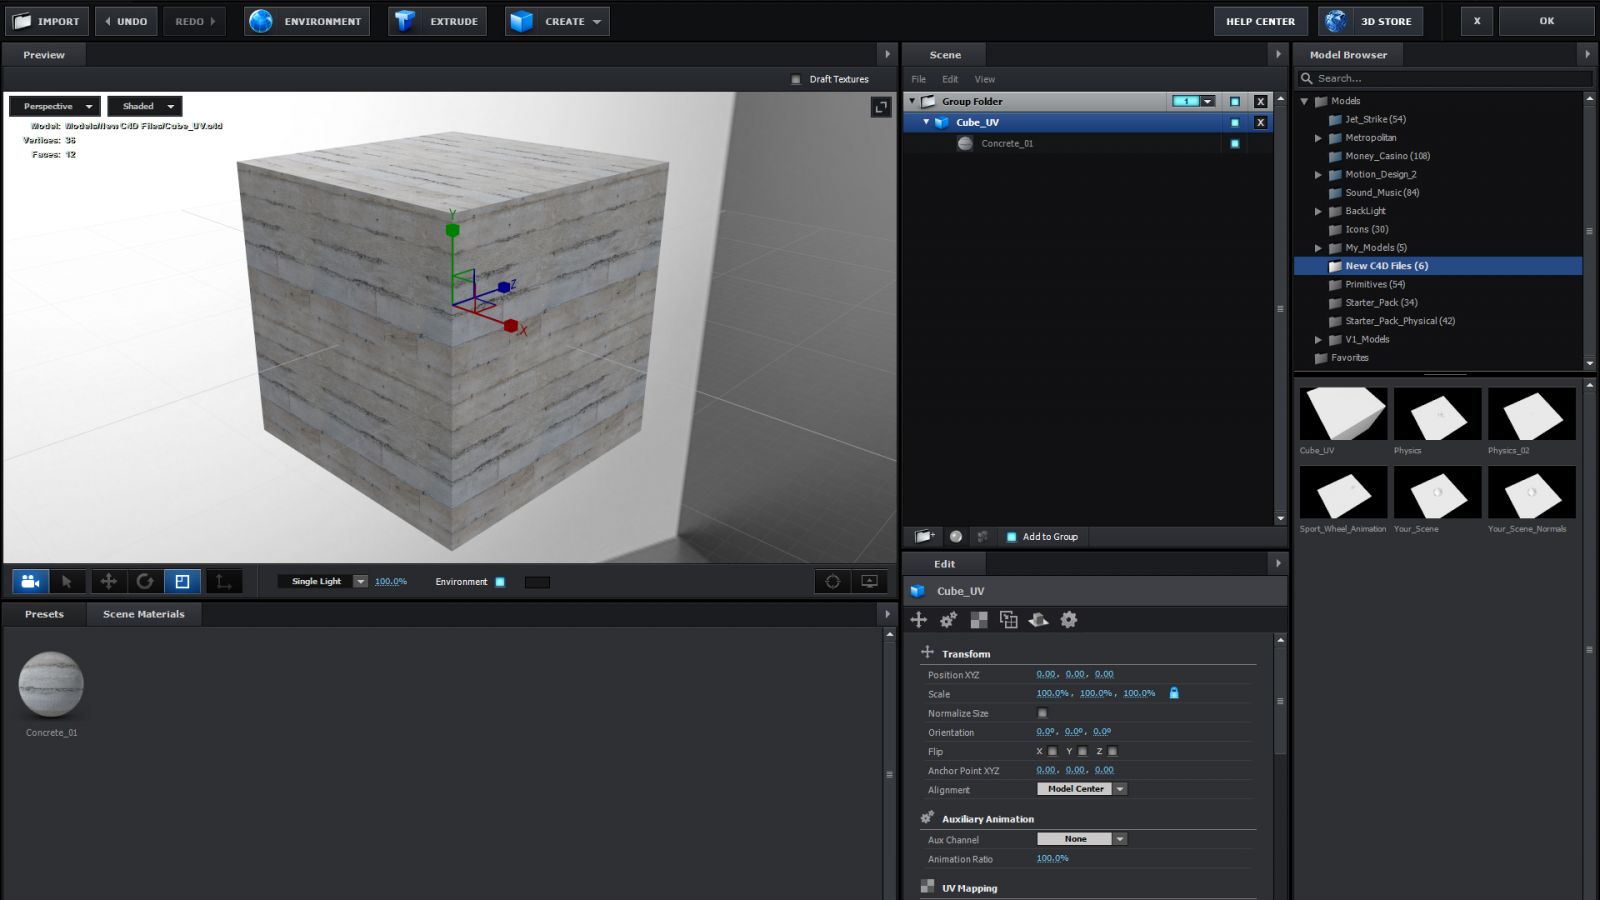Image resolution: width=1600 pixels, height=900 pixels.
Task: Toggle visibility of the Concrete_01 material
Action: pyautogui.click(x=1235, y=144)
